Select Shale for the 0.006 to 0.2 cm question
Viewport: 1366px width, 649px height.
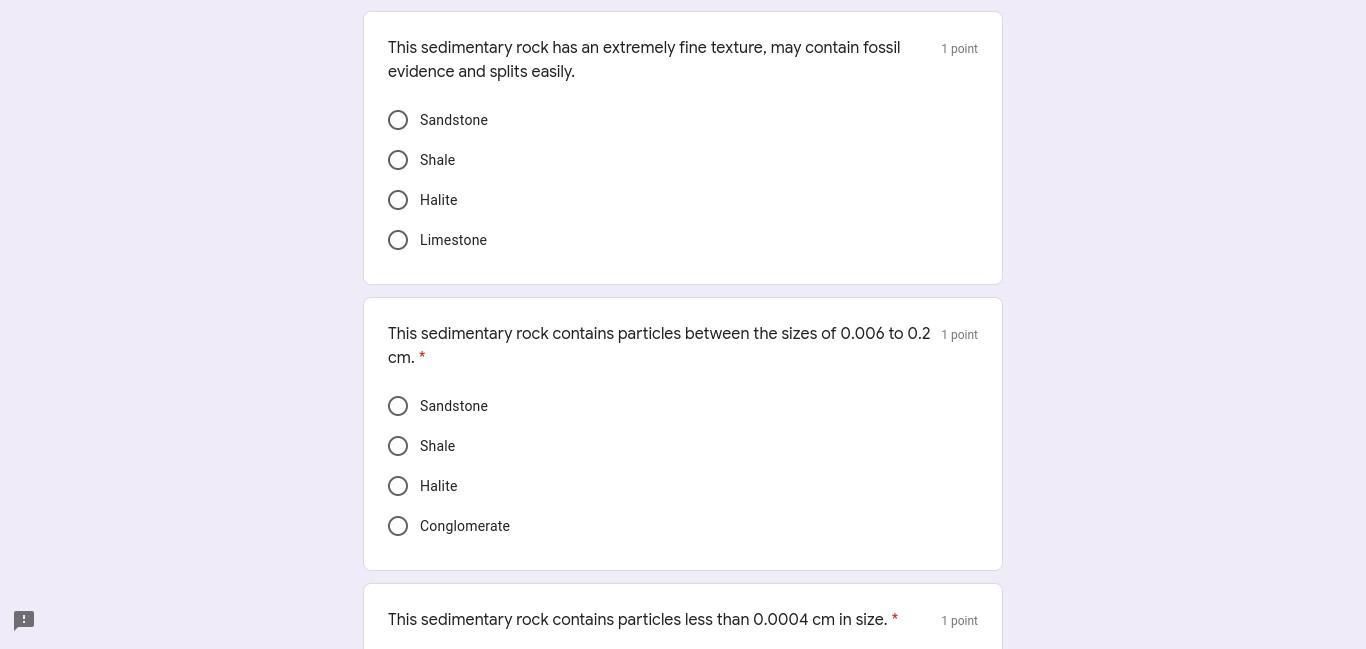tap(398, 446)
